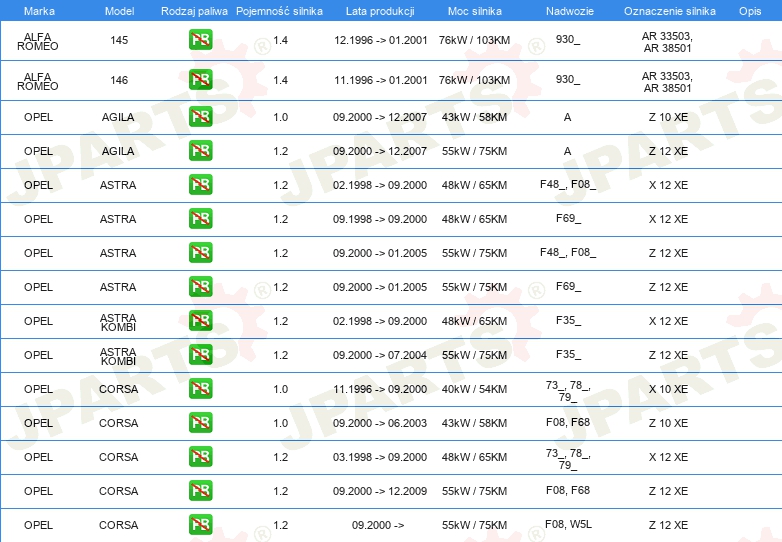
Task: Select the Opis column header
Action: 750,11
